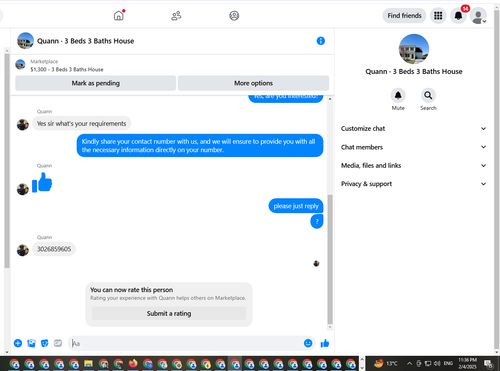The height and width of the screenshot is (371, 500).
Task: Mark the listing as pending
Action: [95, 83]
